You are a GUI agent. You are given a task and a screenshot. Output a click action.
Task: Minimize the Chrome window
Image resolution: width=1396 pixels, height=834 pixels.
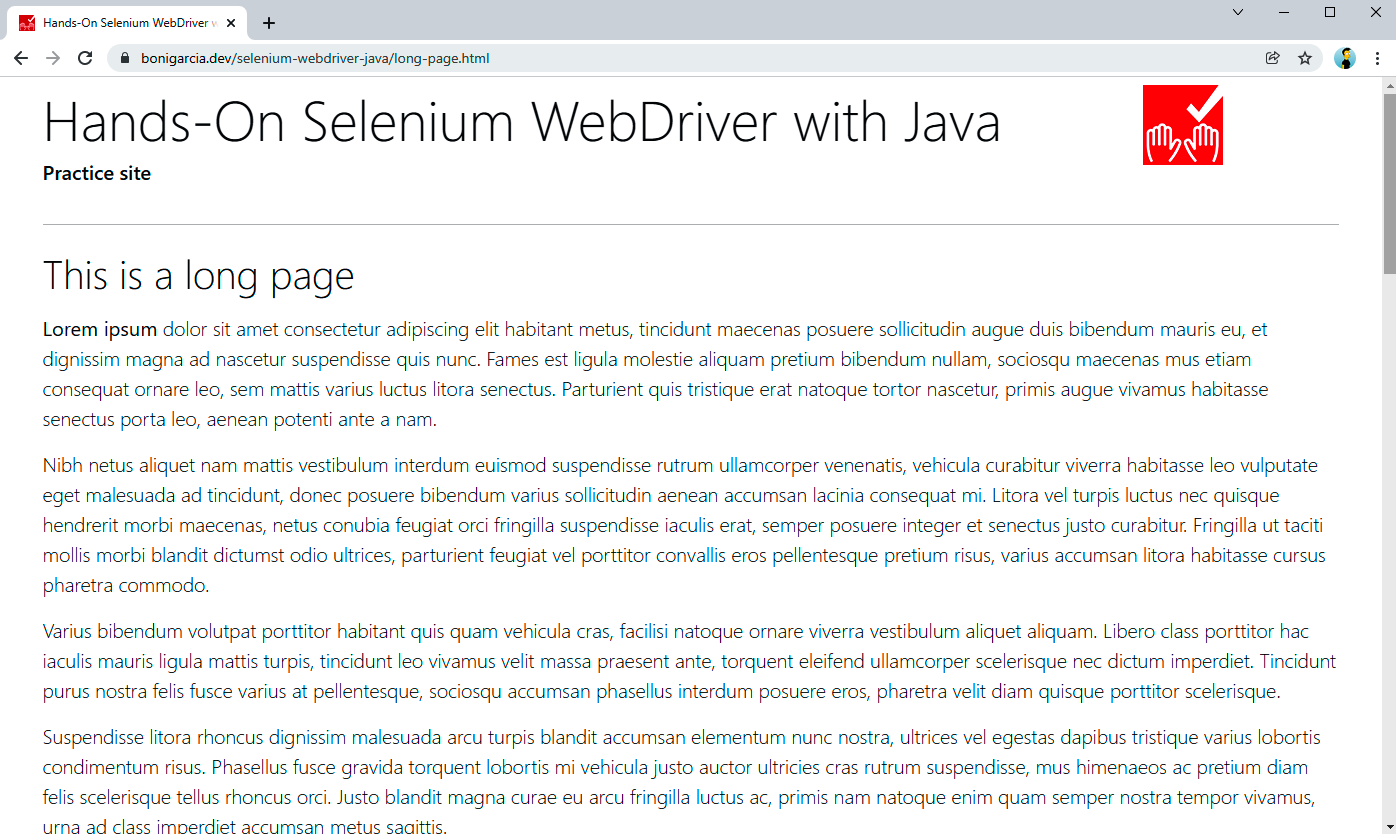click(1284, 12)
